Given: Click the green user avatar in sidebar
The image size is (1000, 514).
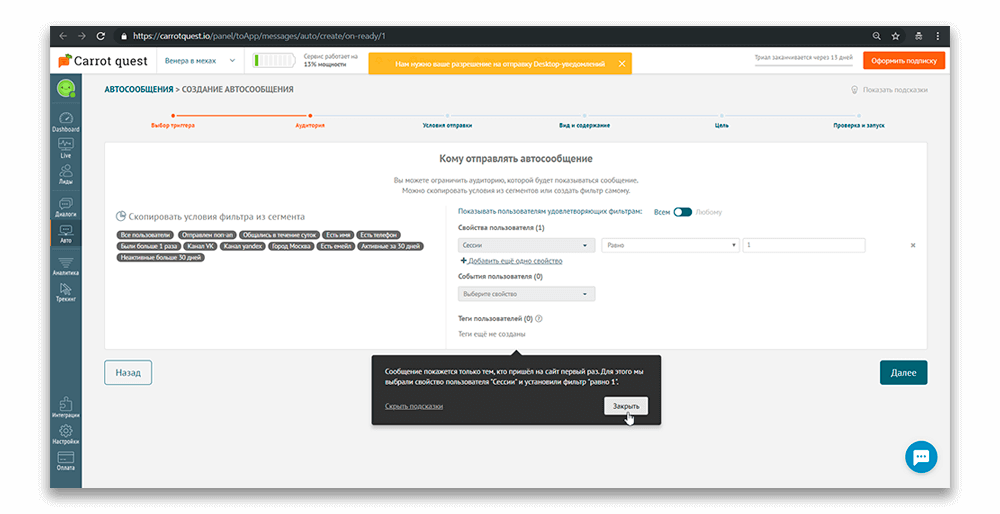Looking at the screenshot, I should (66, 88).
